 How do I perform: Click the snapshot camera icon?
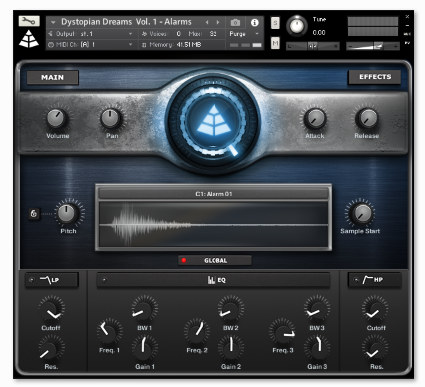pos(235,22)
